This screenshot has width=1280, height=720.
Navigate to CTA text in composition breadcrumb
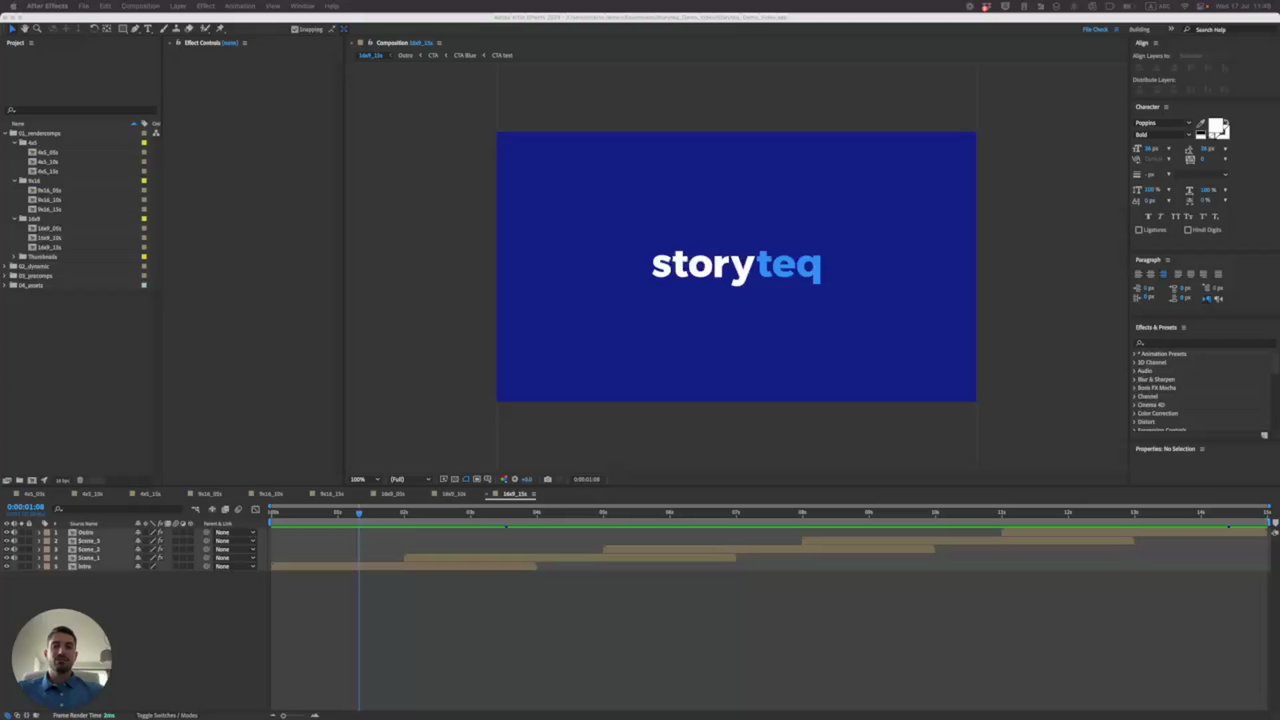coord(502,55)
